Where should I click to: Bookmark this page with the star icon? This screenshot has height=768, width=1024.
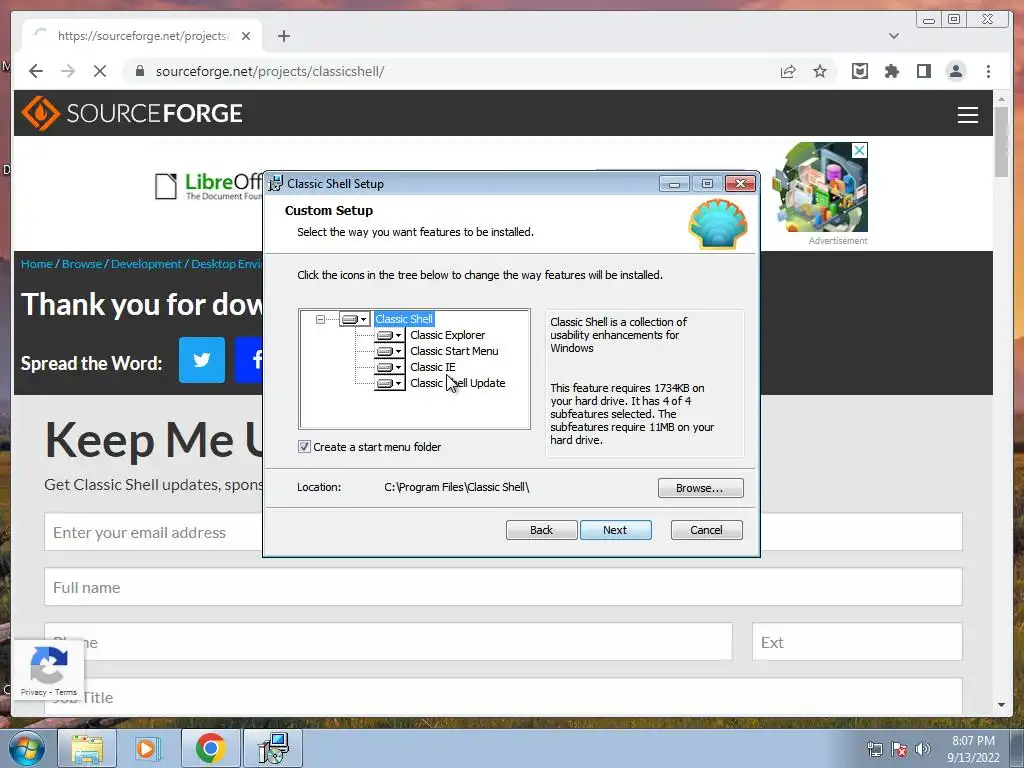coord(820,71)
